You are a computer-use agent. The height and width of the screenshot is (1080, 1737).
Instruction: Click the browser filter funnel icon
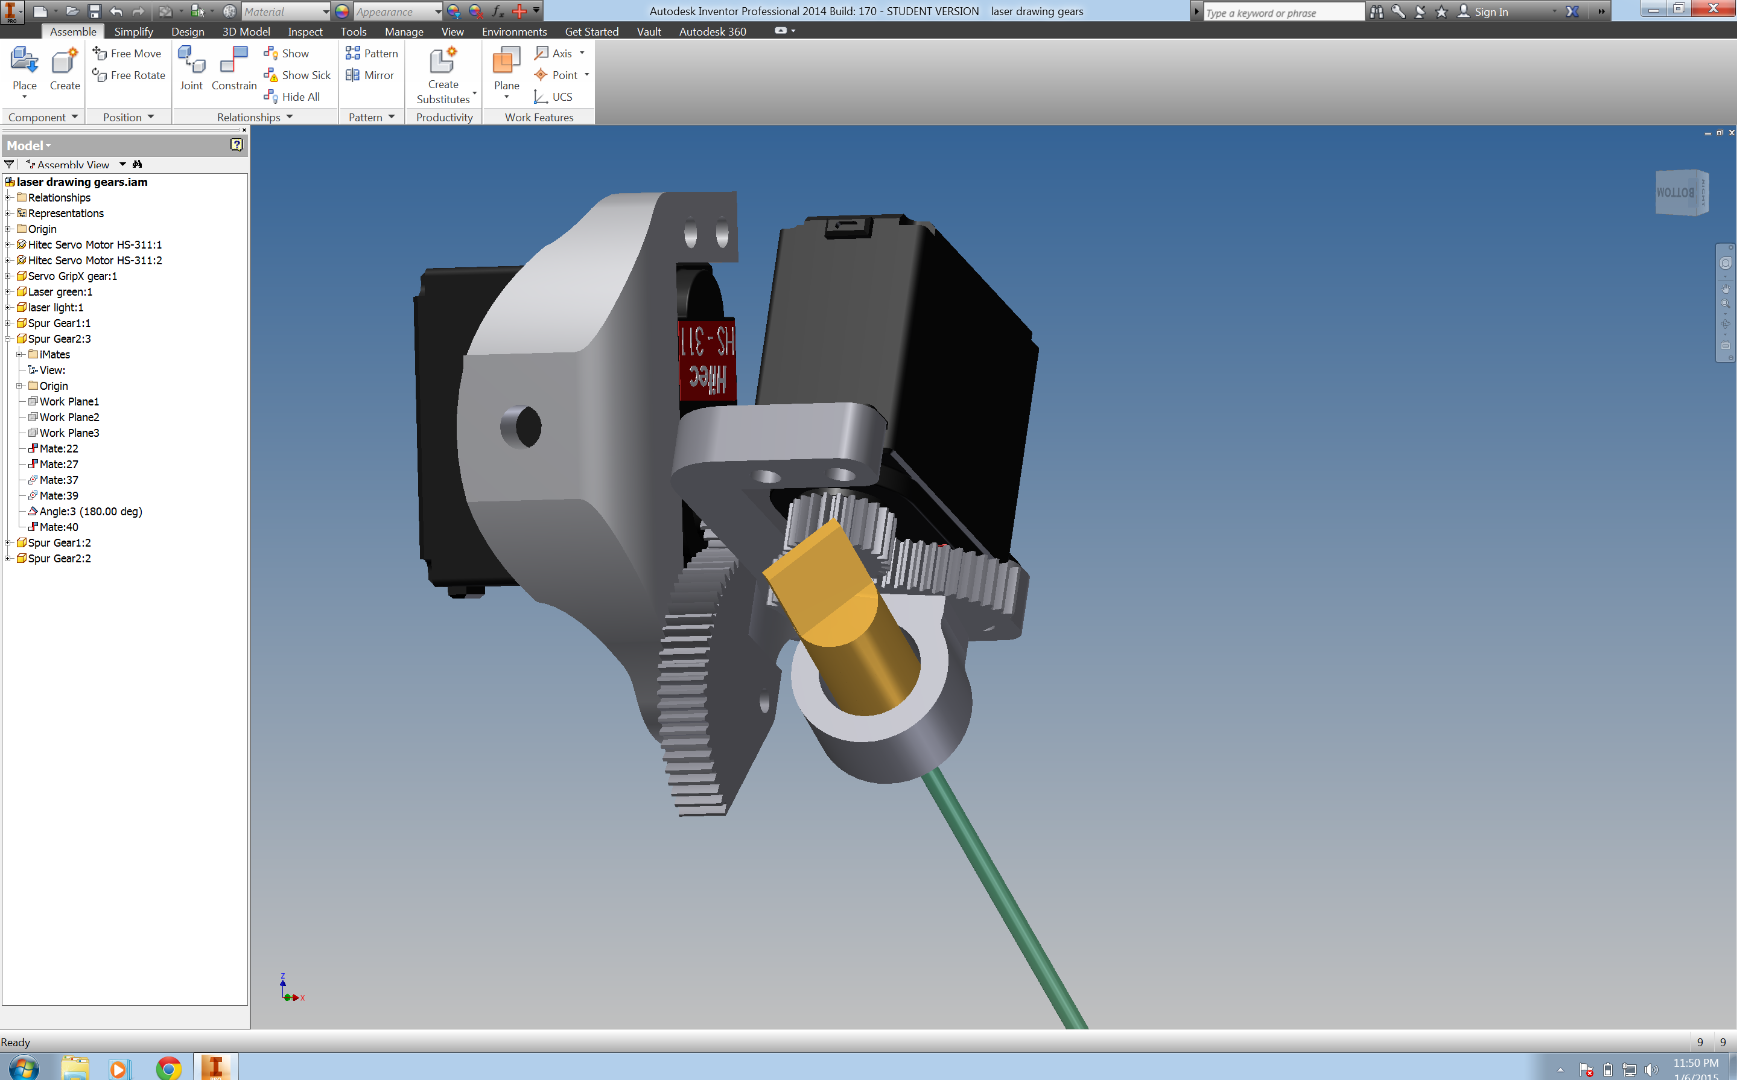10,164
